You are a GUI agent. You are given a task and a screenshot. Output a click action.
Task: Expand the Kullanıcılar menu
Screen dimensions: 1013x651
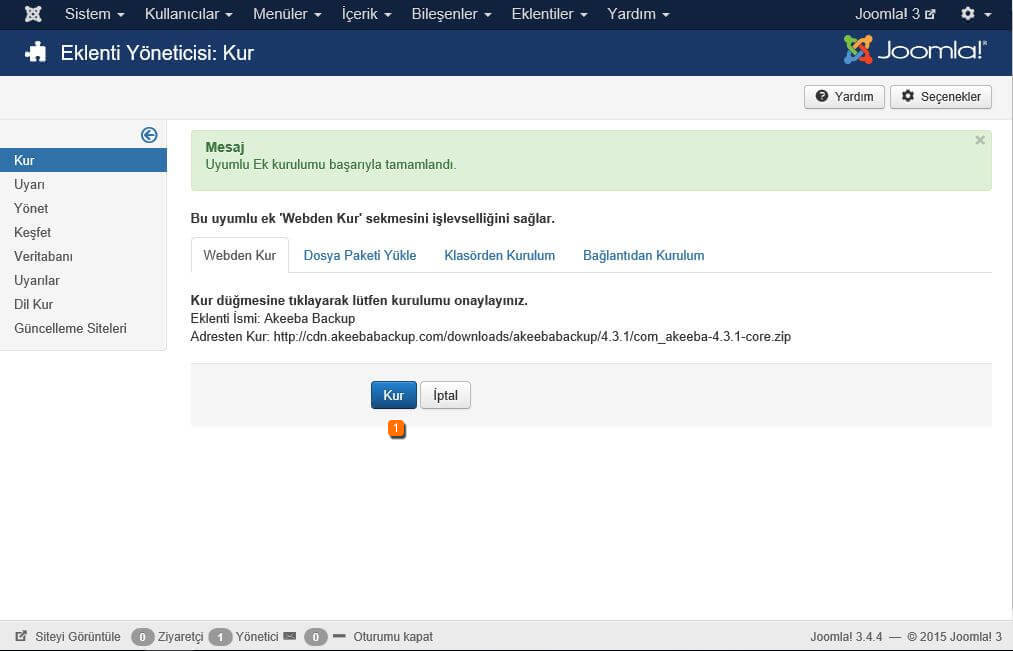click(x=188, y=14)
